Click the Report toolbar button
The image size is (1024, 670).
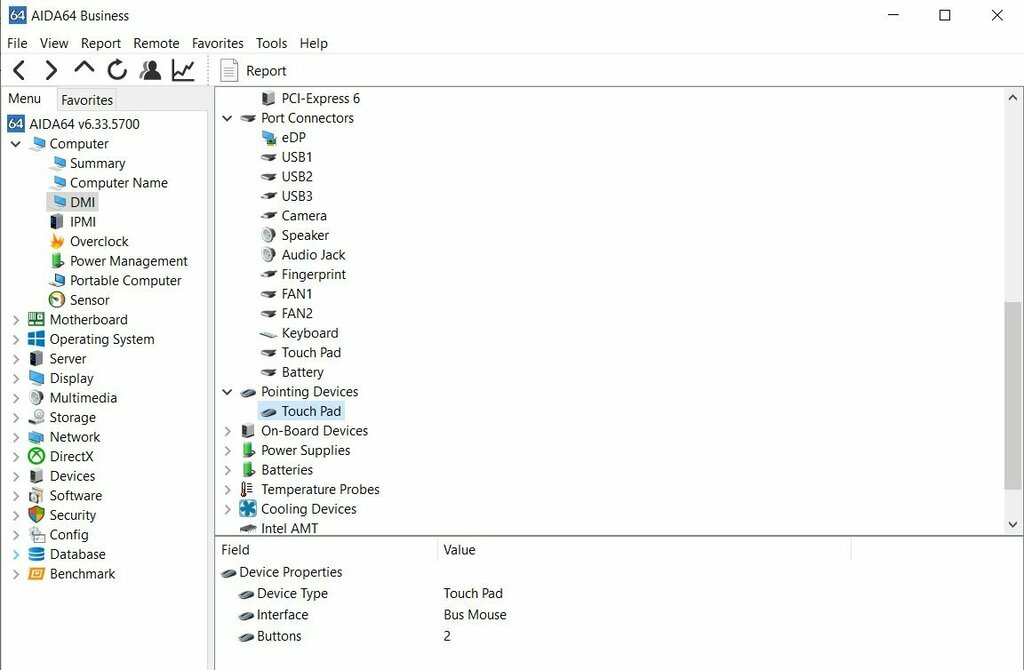coord(254,71)
